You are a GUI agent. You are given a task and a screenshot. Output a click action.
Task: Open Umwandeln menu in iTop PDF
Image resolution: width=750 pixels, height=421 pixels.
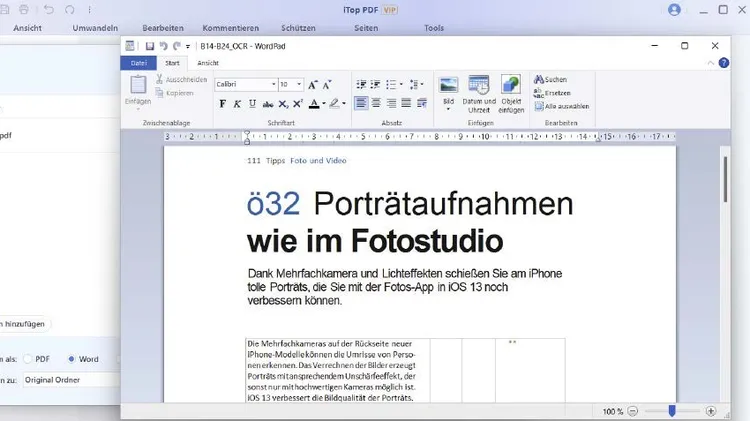(x=95, y=28)
